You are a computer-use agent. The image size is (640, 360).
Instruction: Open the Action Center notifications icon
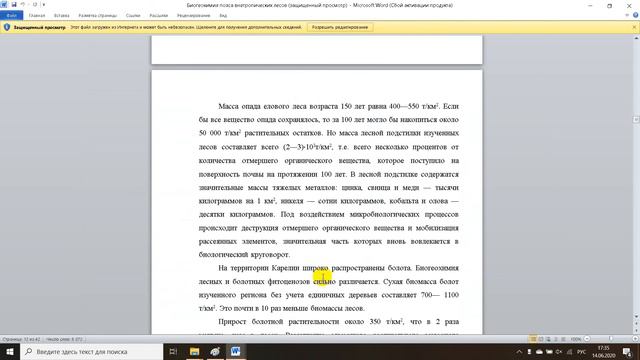(x=627, y=352)
